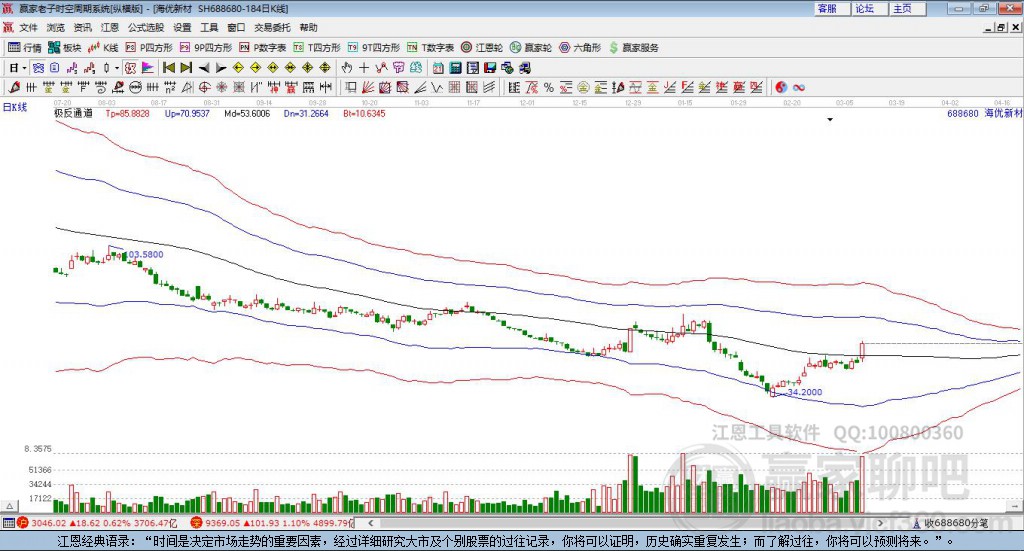Open the 资讯 menu

[x=82, y=27]
